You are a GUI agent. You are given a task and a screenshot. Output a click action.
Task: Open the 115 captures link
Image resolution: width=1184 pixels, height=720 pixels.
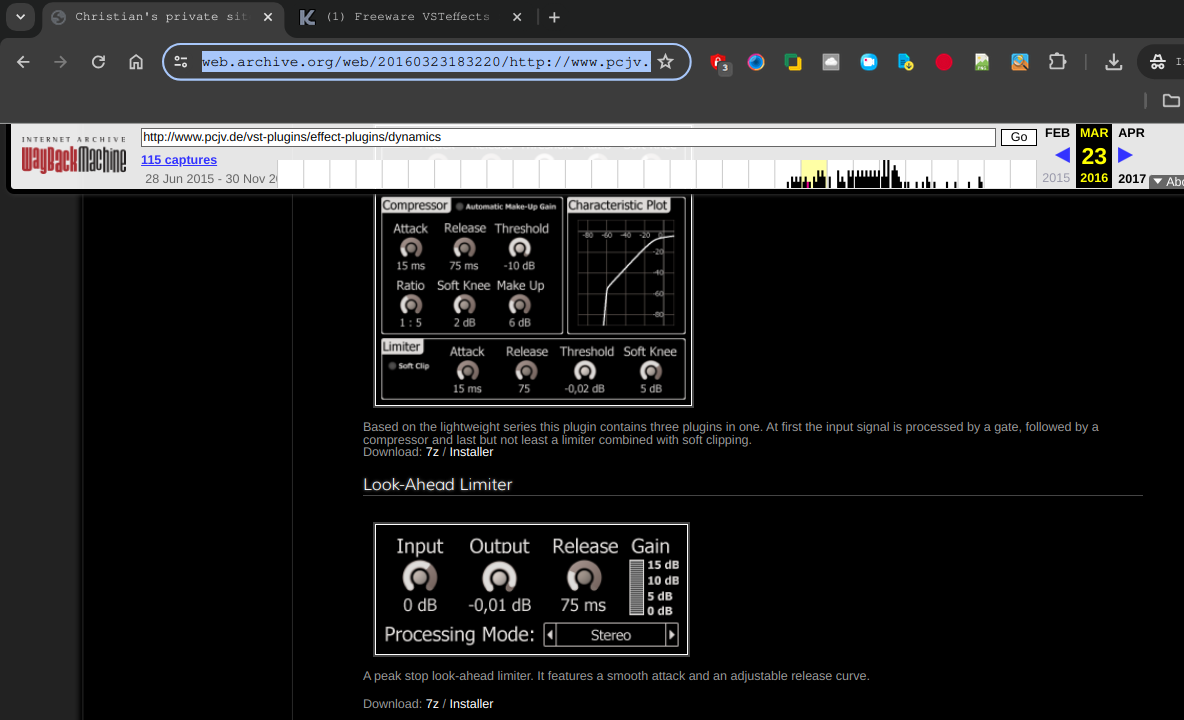[179, 159]
